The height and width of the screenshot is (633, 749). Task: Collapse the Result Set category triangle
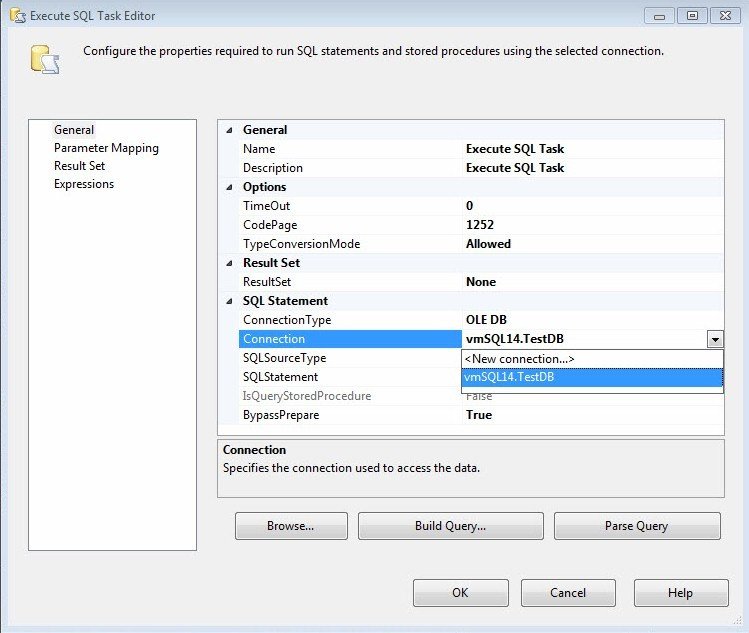[x=229, y=263]
